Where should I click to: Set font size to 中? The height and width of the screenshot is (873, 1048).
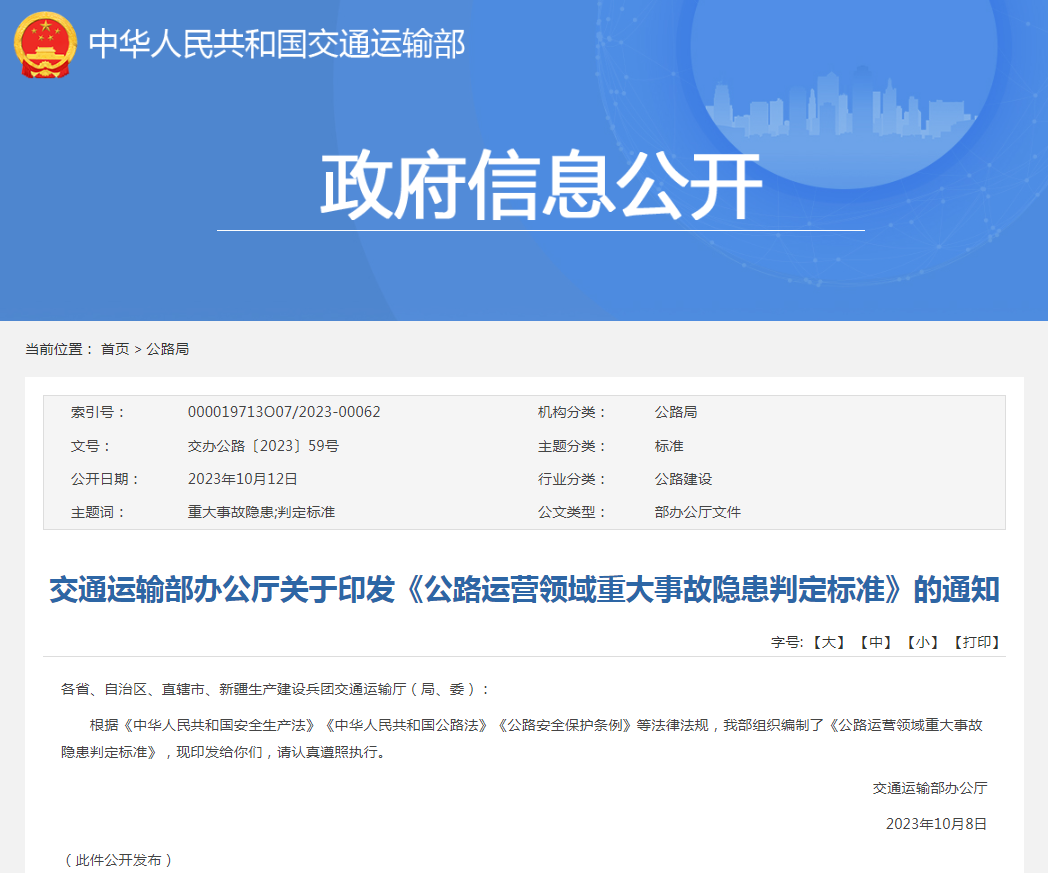[875, 642]
